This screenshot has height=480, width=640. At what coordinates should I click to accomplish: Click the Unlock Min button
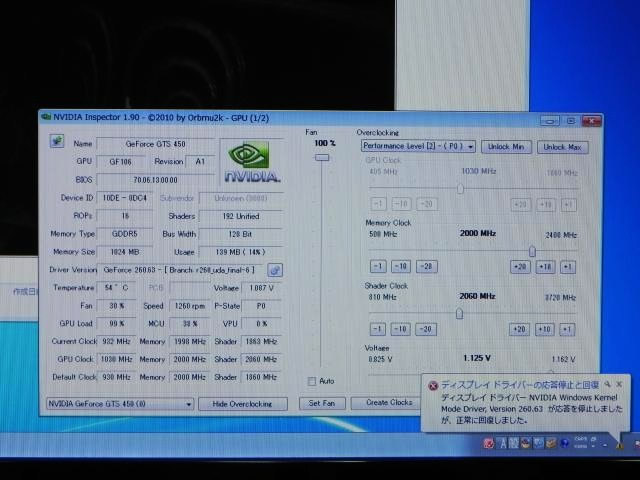coord(506,147)
